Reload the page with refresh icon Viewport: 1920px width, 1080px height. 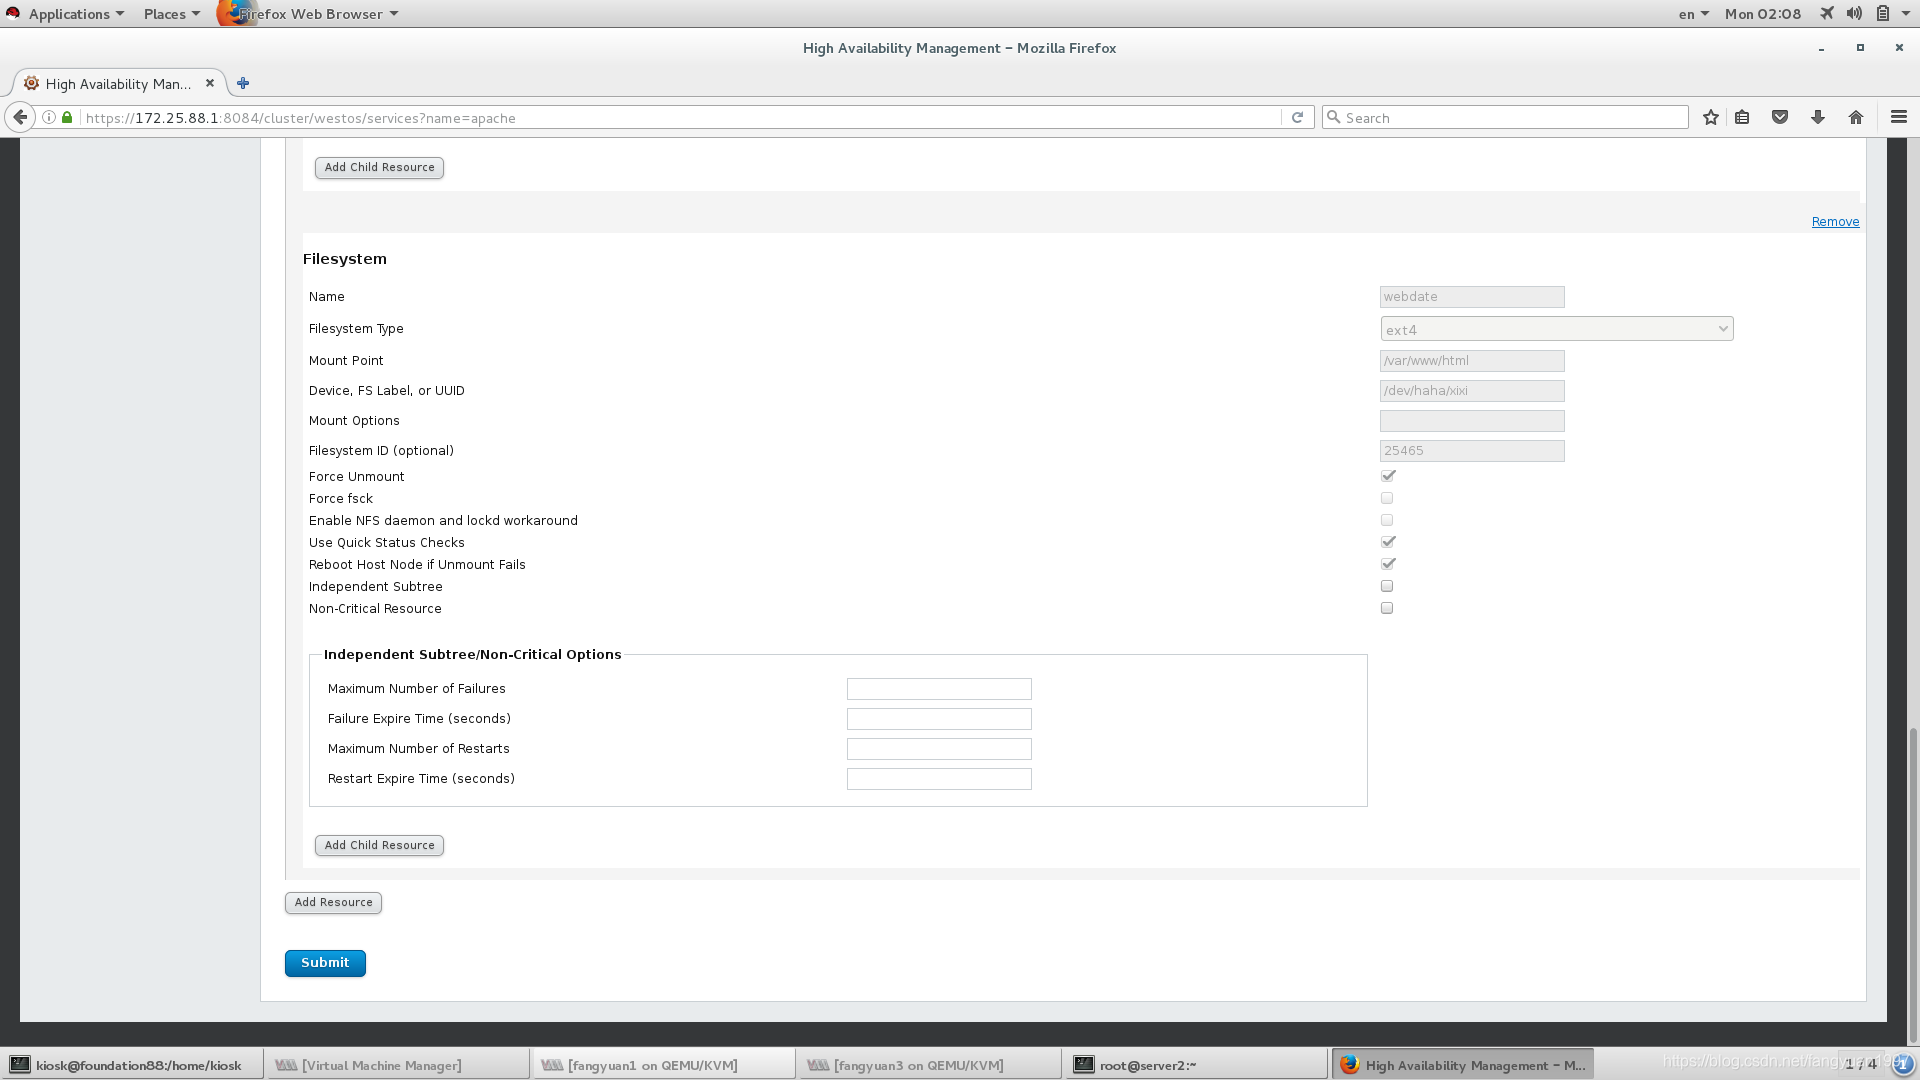1297,117
